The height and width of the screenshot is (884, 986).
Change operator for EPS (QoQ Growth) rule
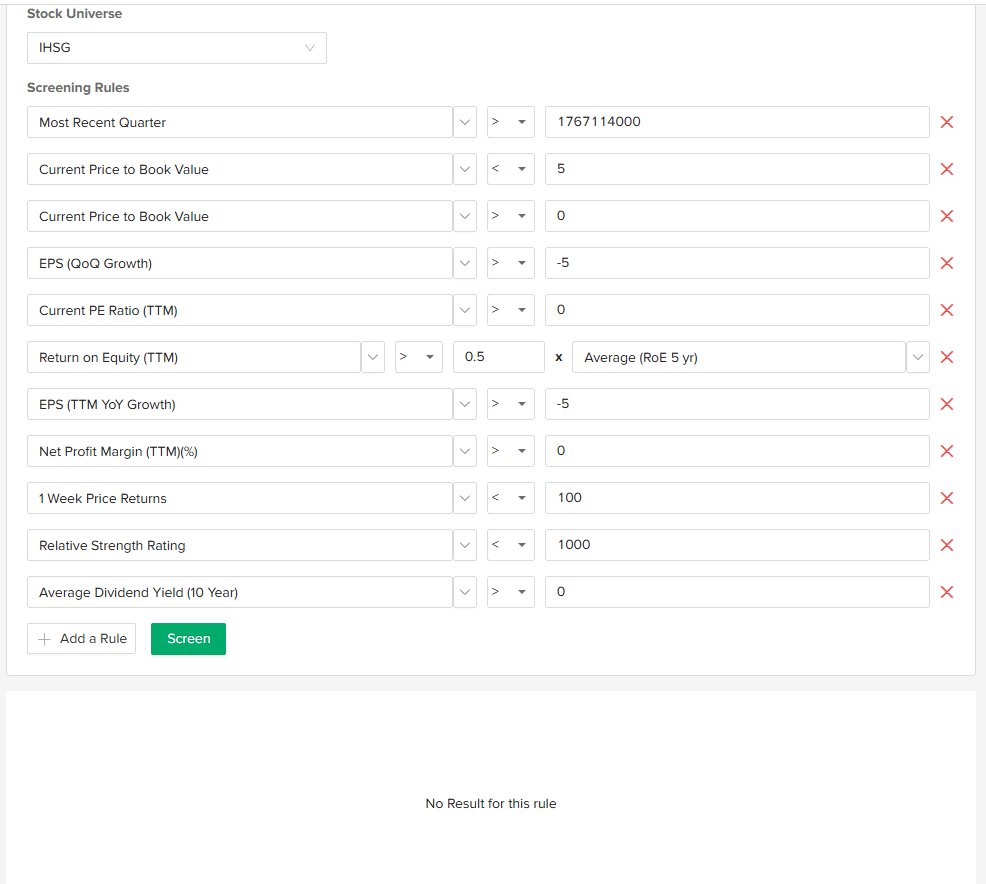[x=511, y=263]
